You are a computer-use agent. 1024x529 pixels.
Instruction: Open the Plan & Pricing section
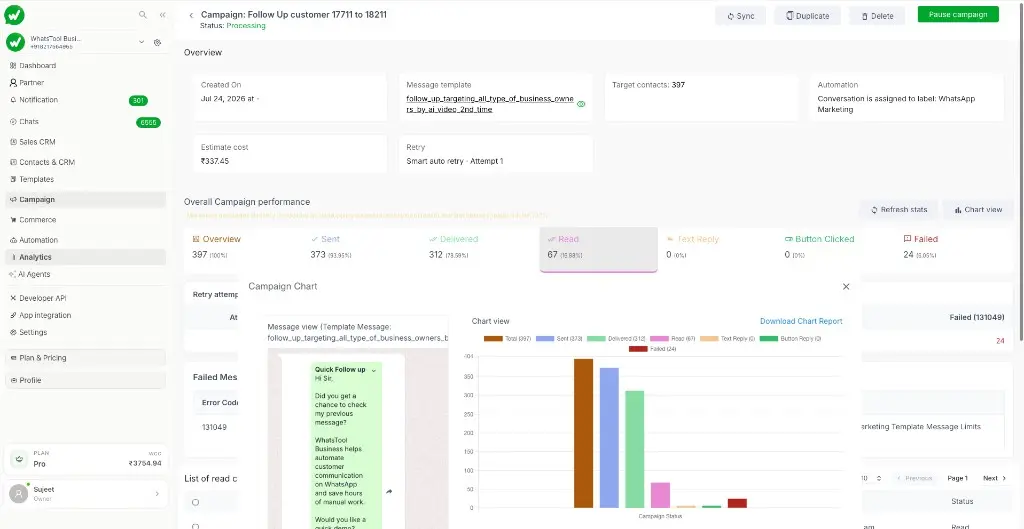tap(86, 358)
